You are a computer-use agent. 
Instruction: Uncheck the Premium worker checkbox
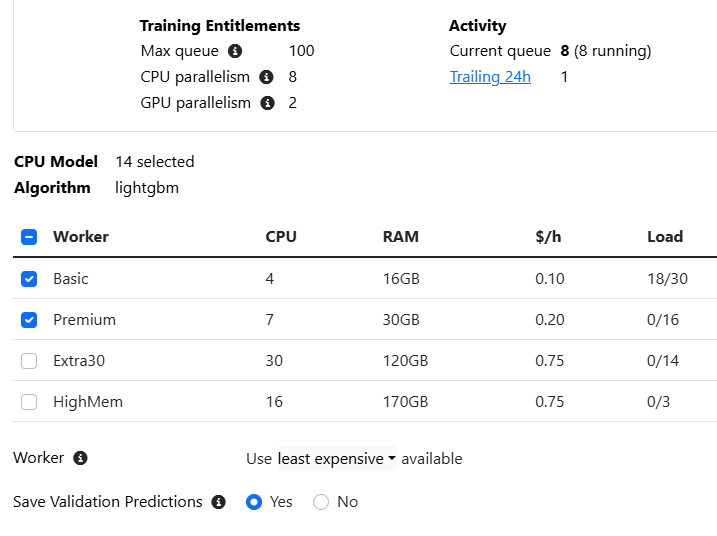point(29,320)
